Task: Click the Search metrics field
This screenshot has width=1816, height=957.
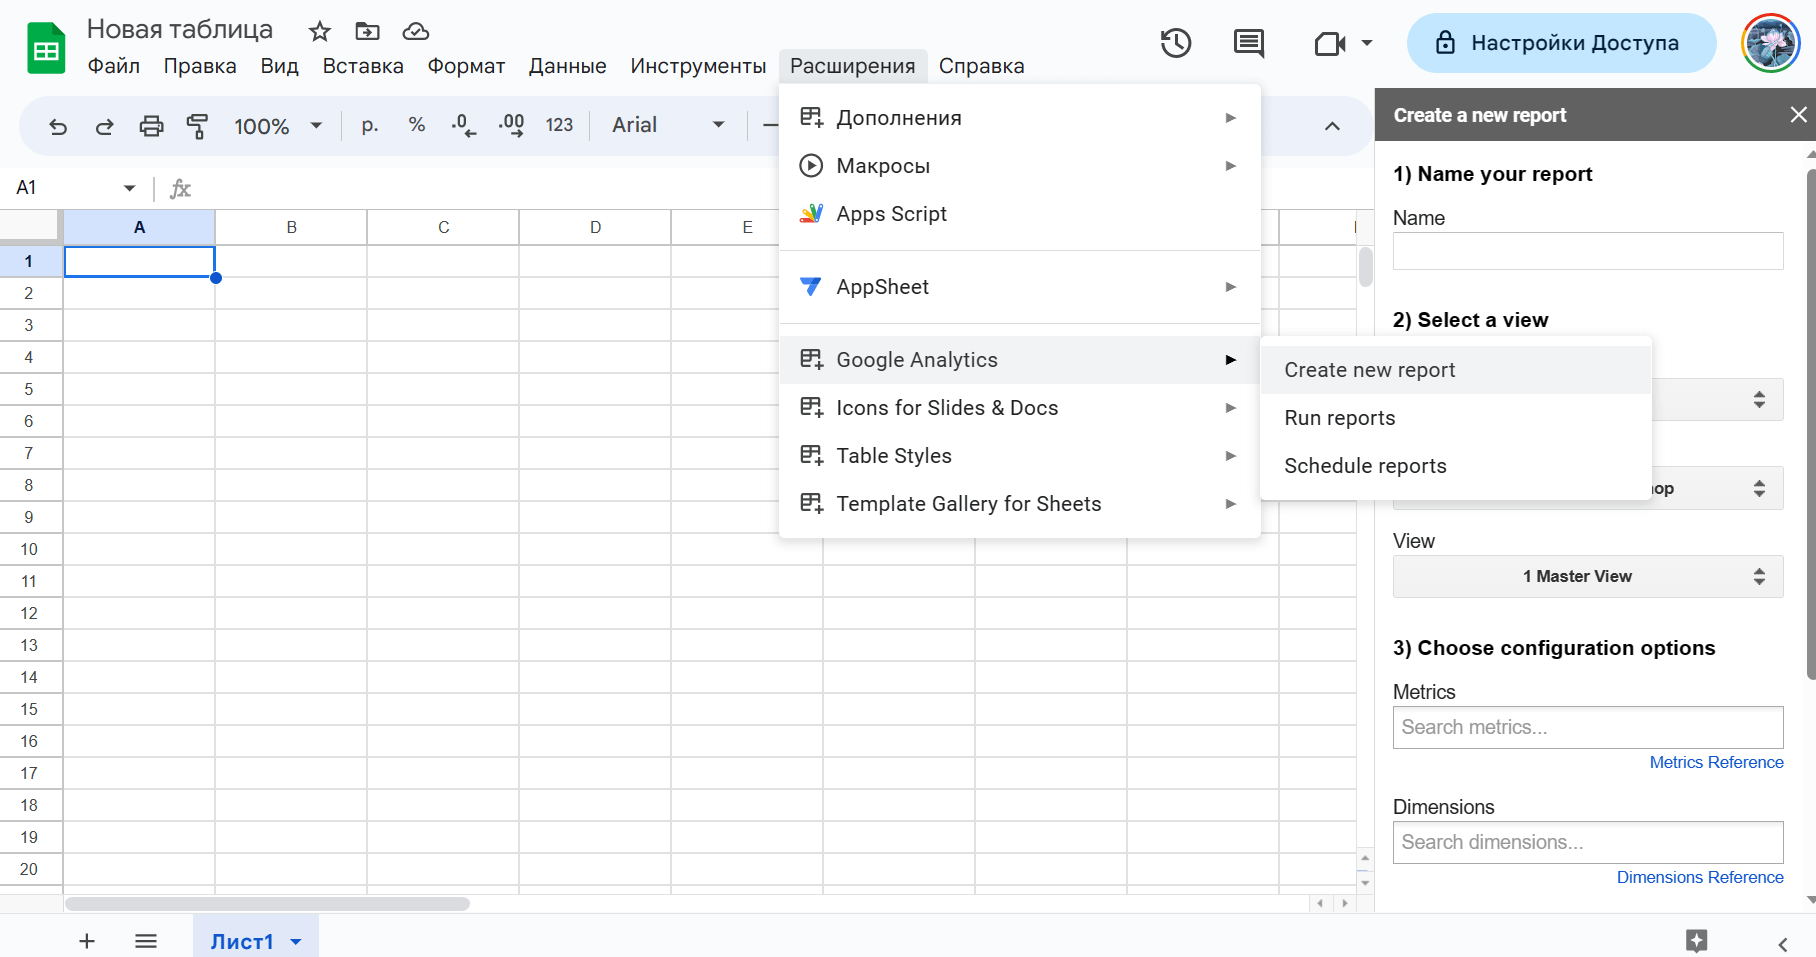Action: (x=1588, y=727)
